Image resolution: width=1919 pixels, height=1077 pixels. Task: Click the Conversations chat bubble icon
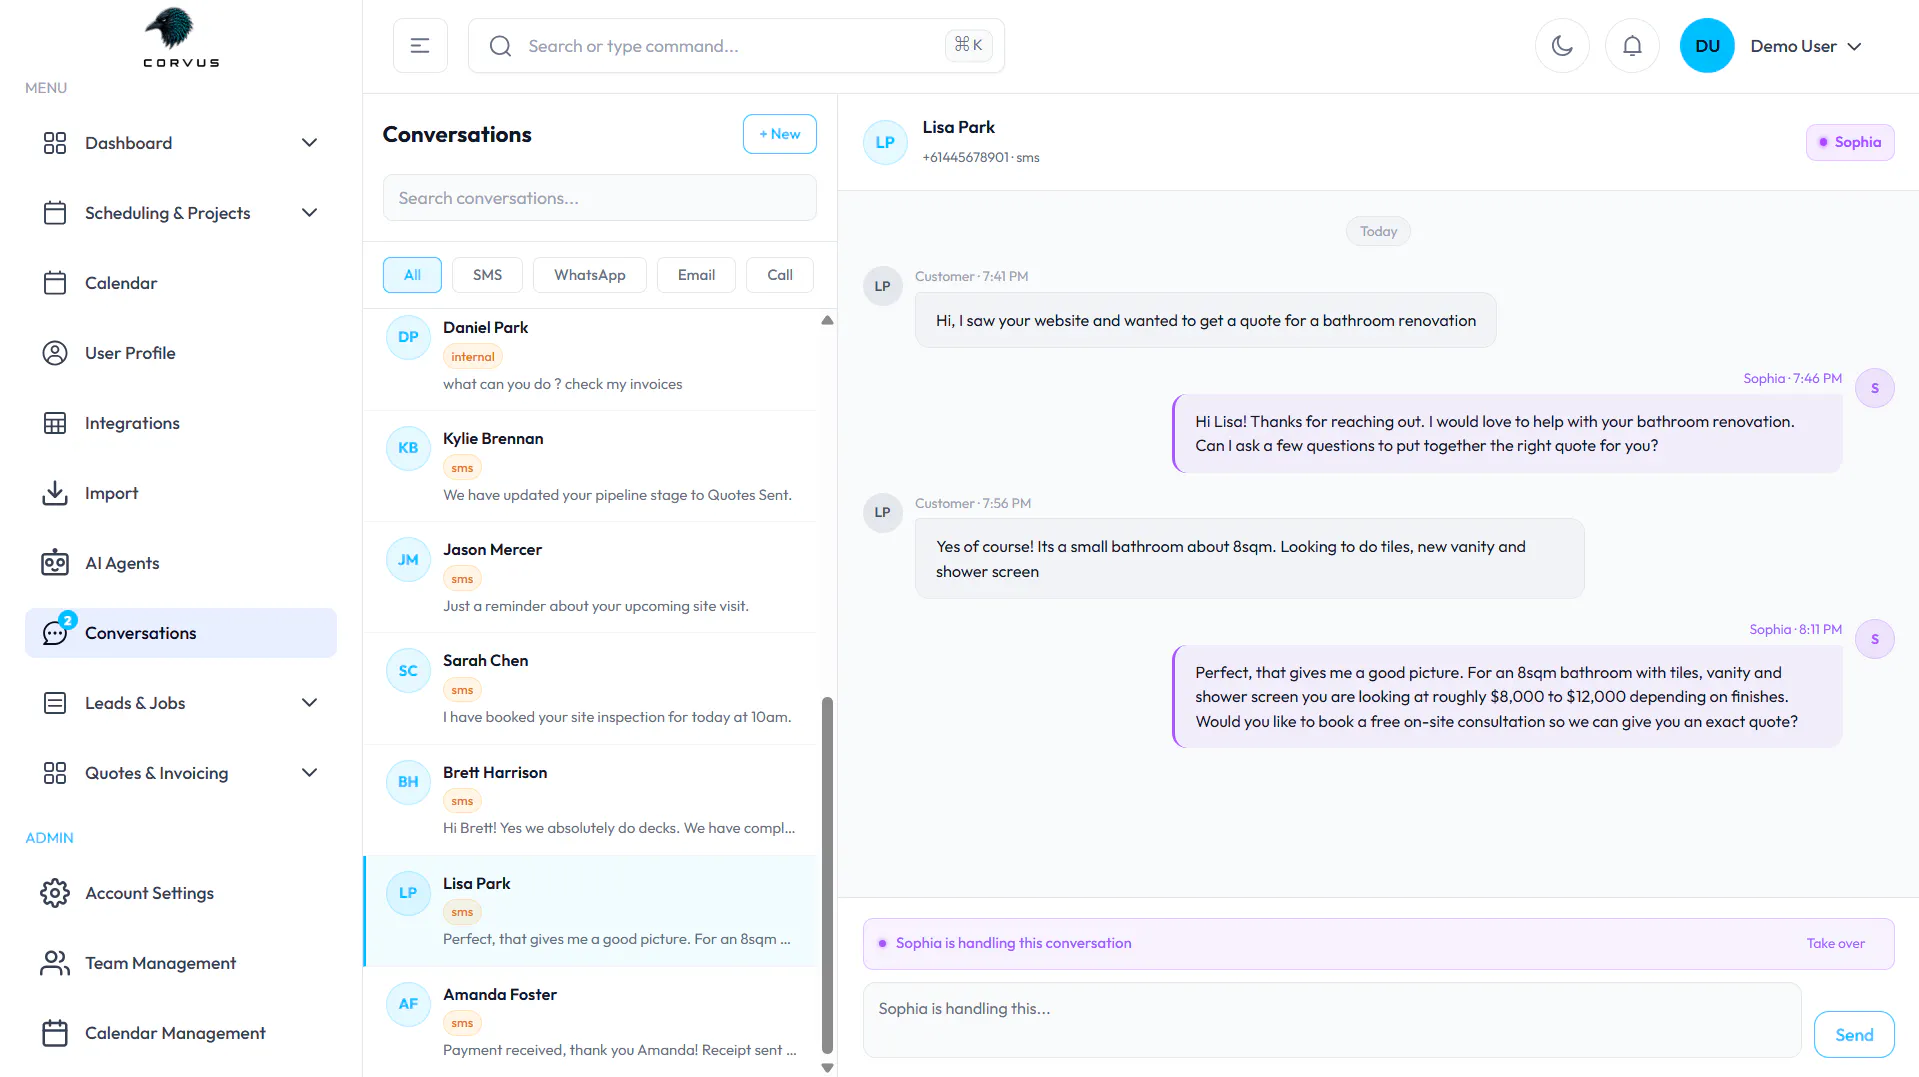tap(55, 633)
